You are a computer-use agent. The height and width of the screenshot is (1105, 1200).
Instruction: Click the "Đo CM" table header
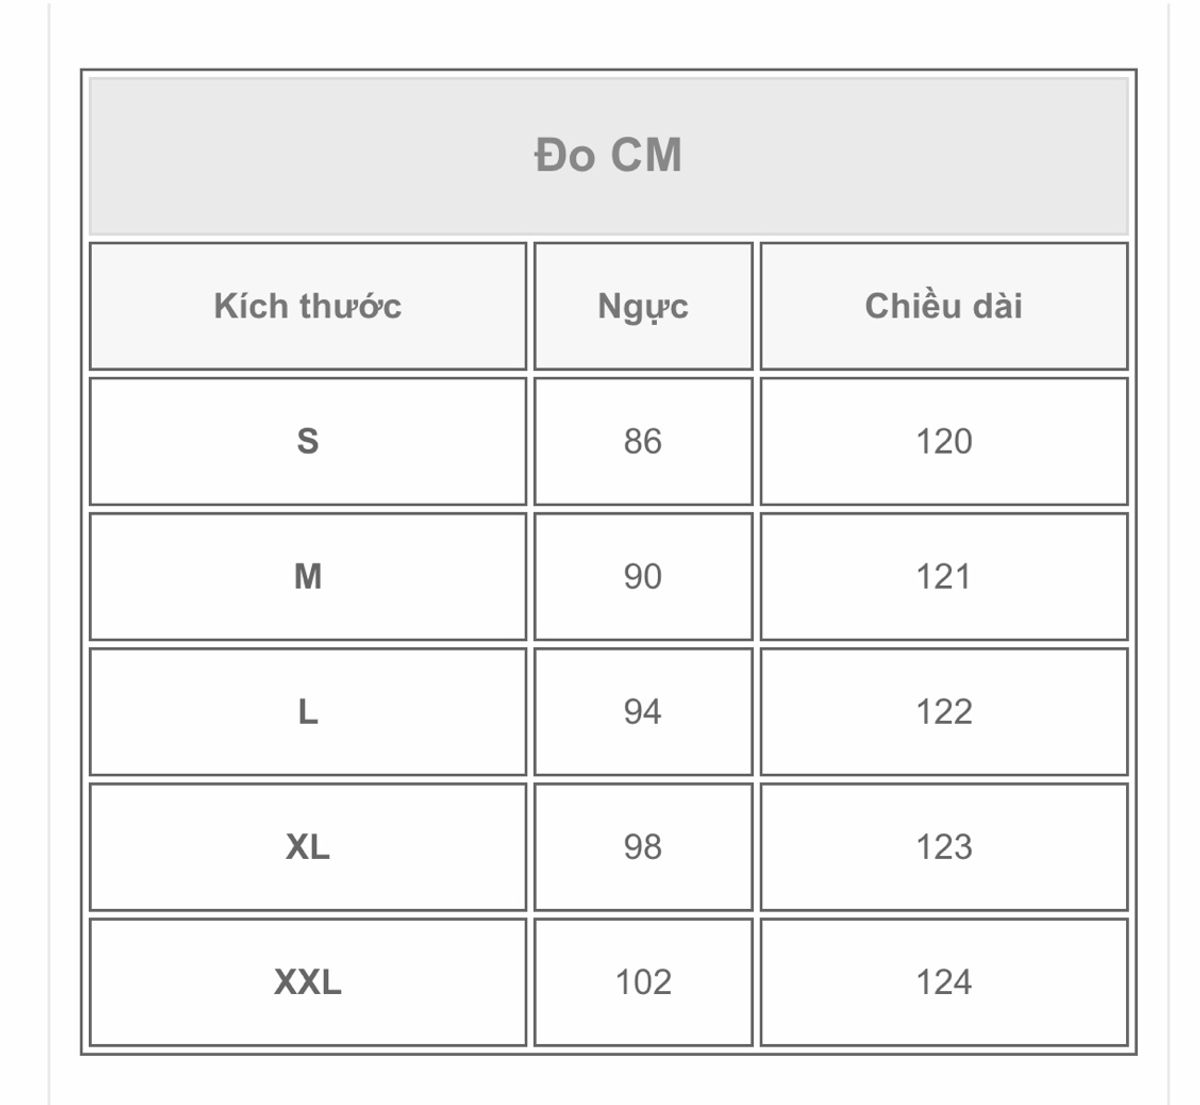(x=608, y=156)
